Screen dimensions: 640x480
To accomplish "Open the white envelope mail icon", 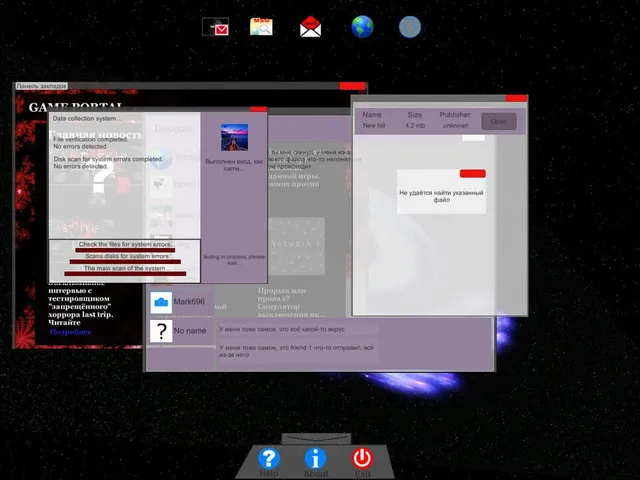I will pos(311,27).
